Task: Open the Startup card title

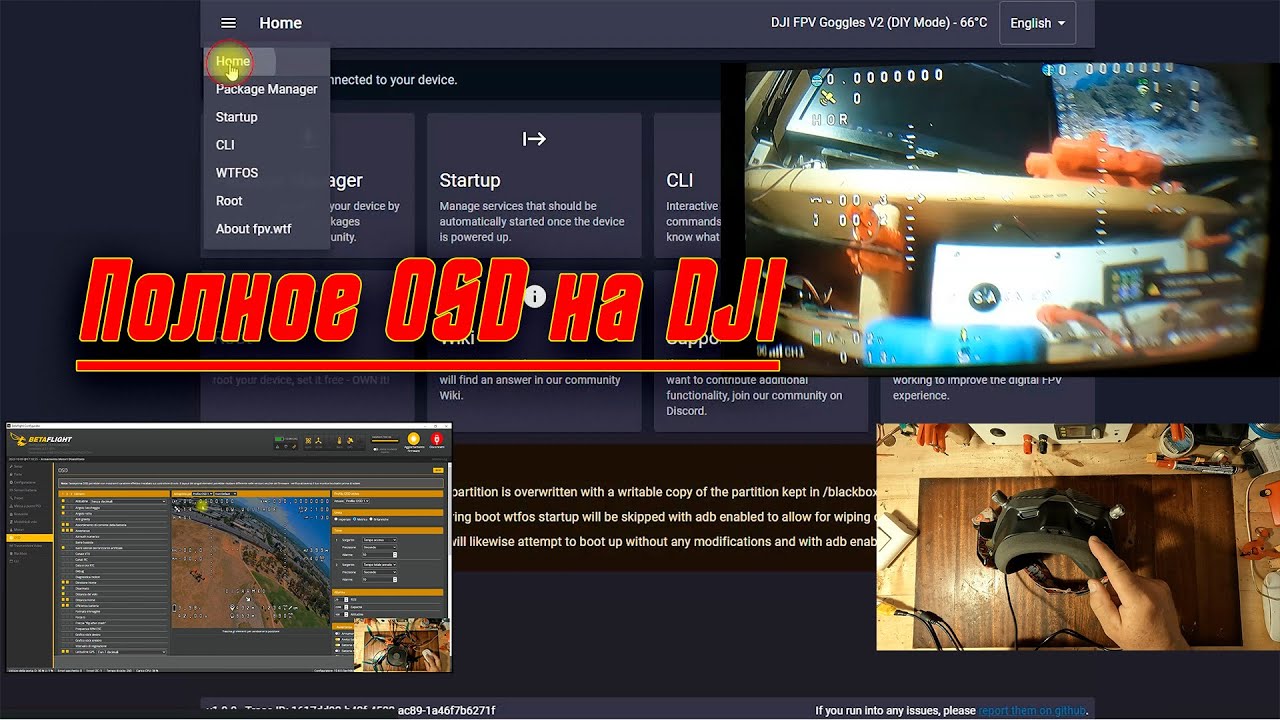Action: point(470,181)
